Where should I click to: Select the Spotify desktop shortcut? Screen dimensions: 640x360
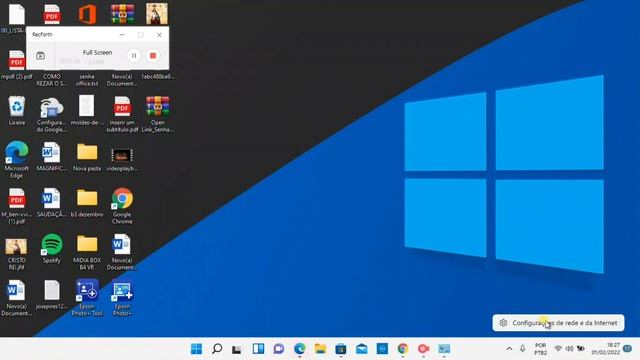[x=51, y=249]
